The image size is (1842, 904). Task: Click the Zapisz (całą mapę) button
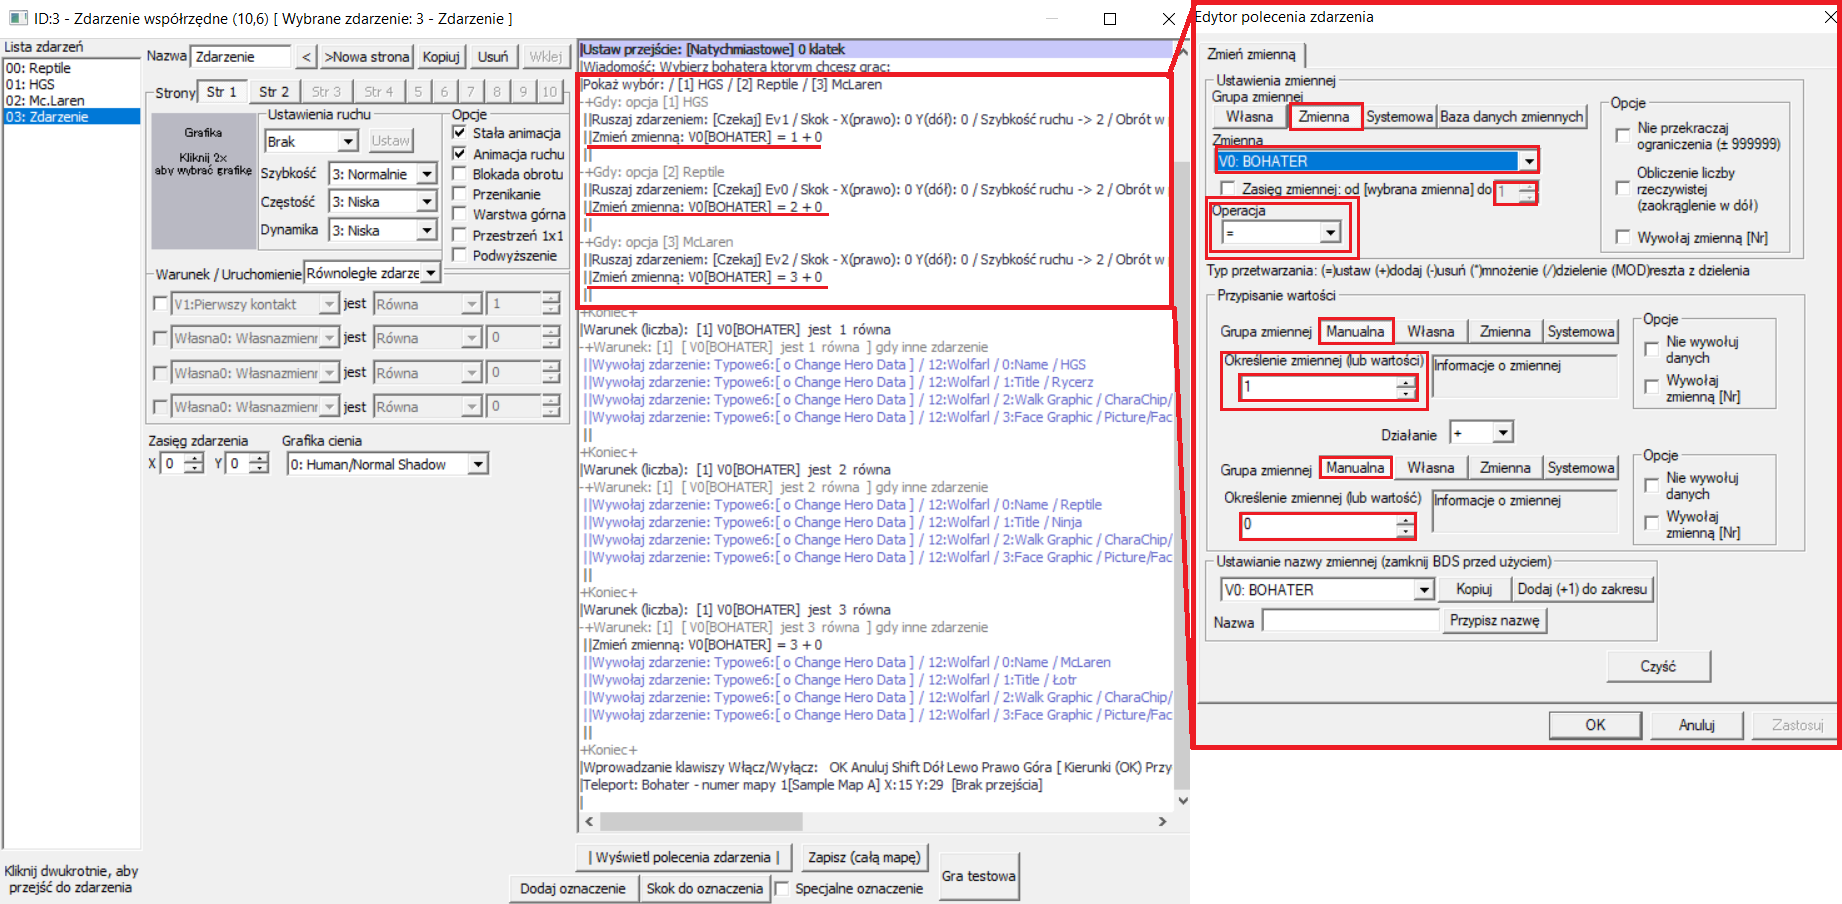(x=864, y=858)
